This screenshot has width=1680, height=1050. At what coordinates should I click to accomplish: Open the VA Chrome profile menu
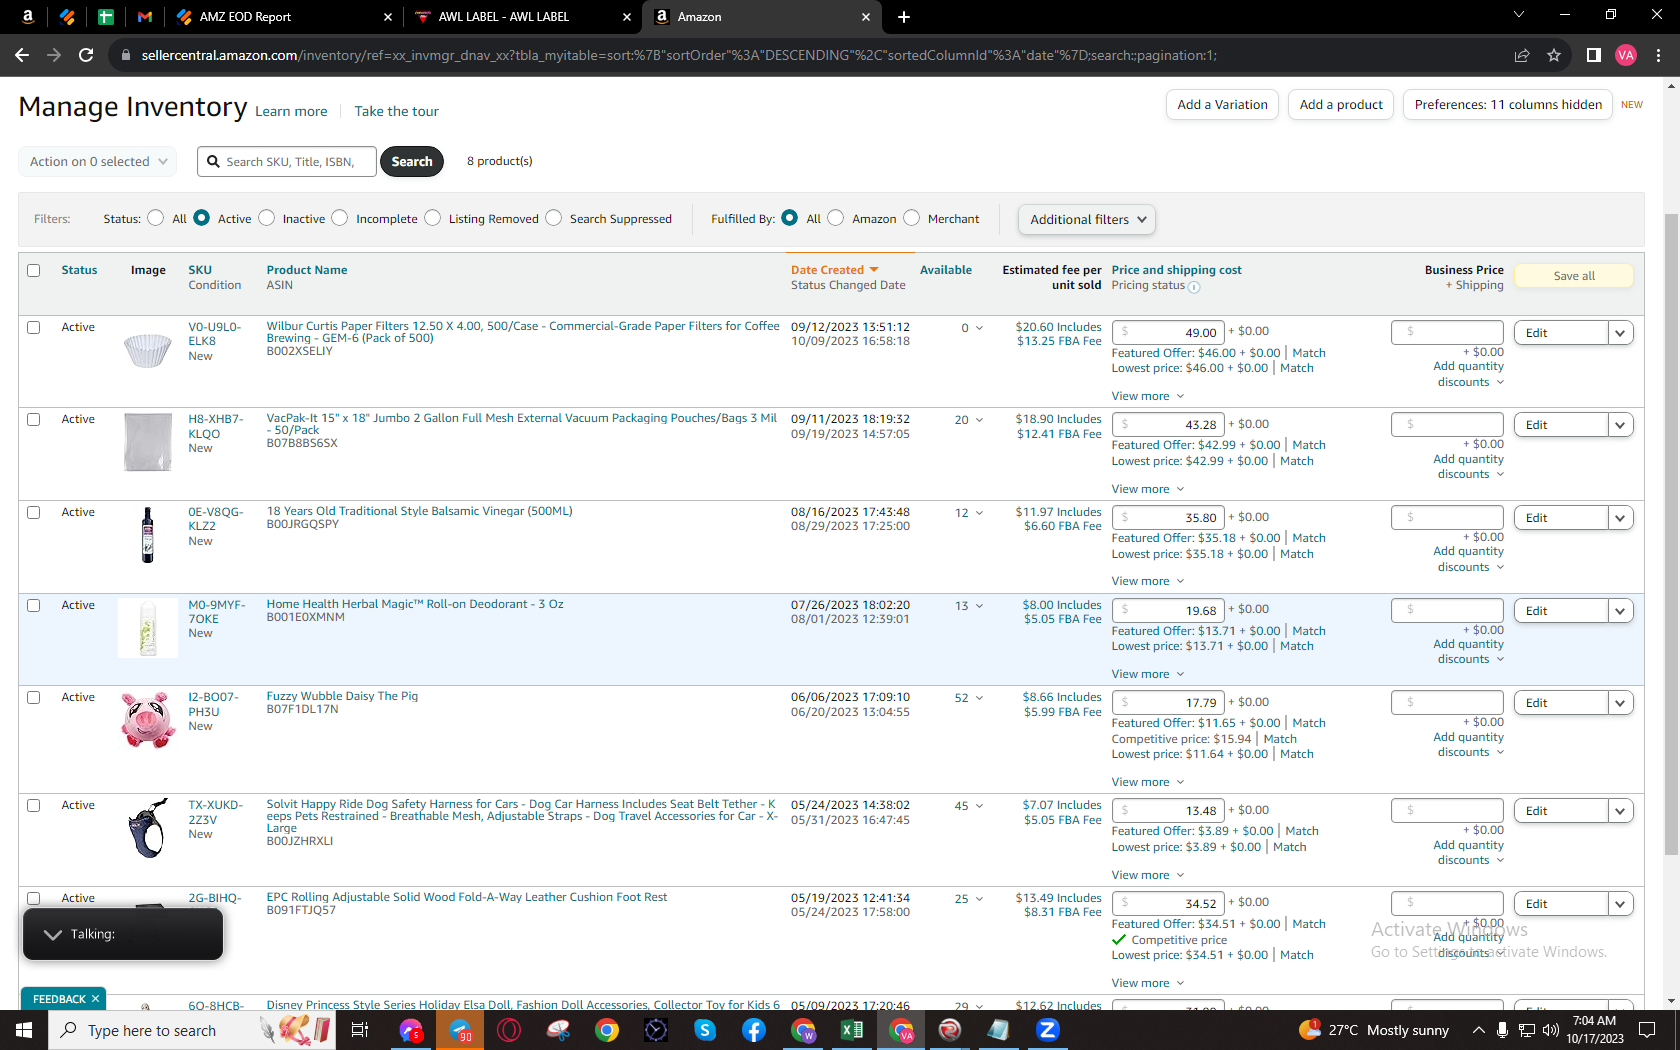1626,55
